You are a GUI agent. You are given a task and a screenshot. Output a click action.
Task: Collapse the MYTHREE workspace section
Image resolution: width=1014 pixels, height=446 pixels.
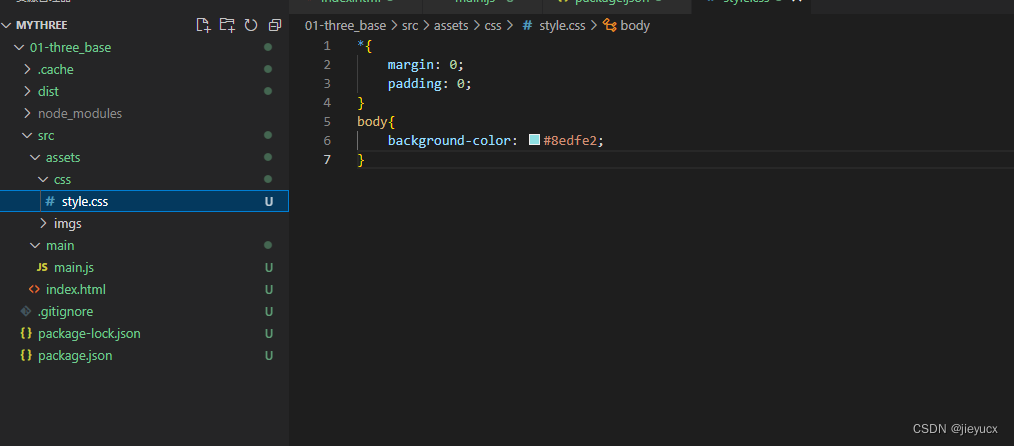coord(6,25)
